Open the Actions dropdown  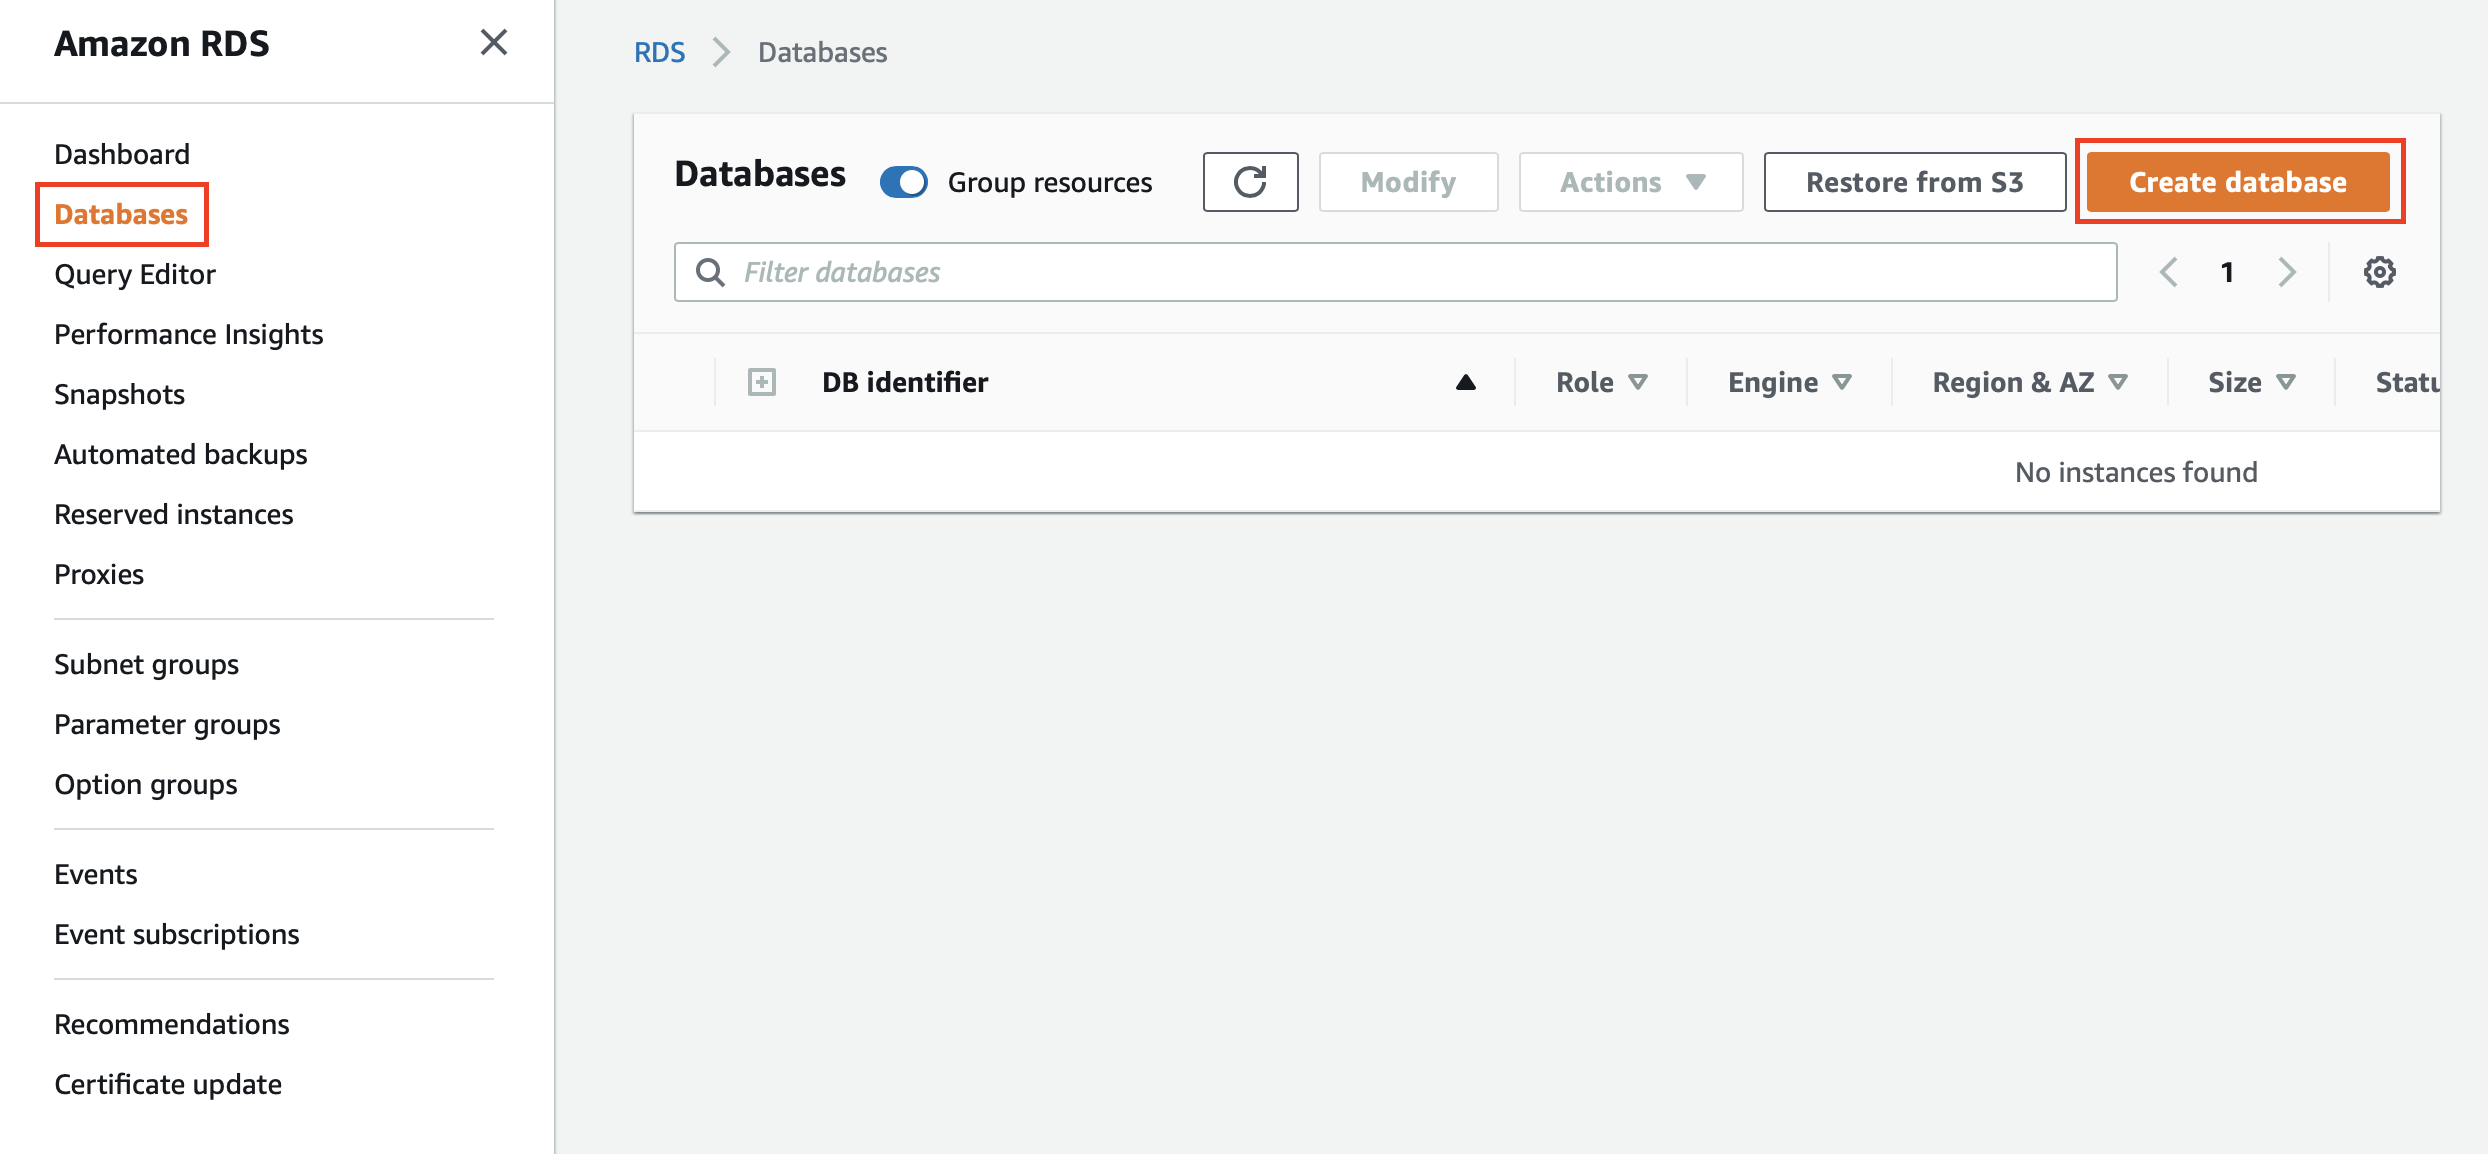click(1631, 182)
